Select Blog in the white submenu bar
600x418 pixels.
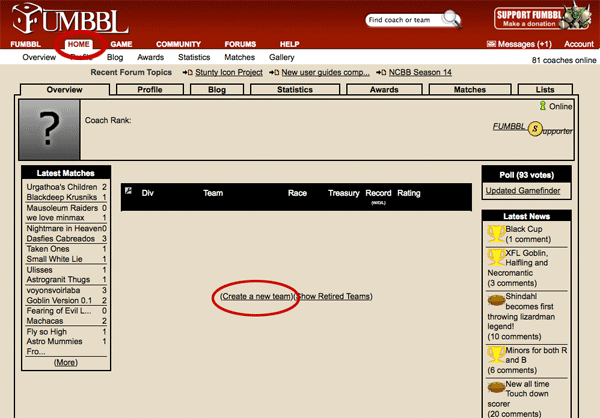(x=115, y=57)
